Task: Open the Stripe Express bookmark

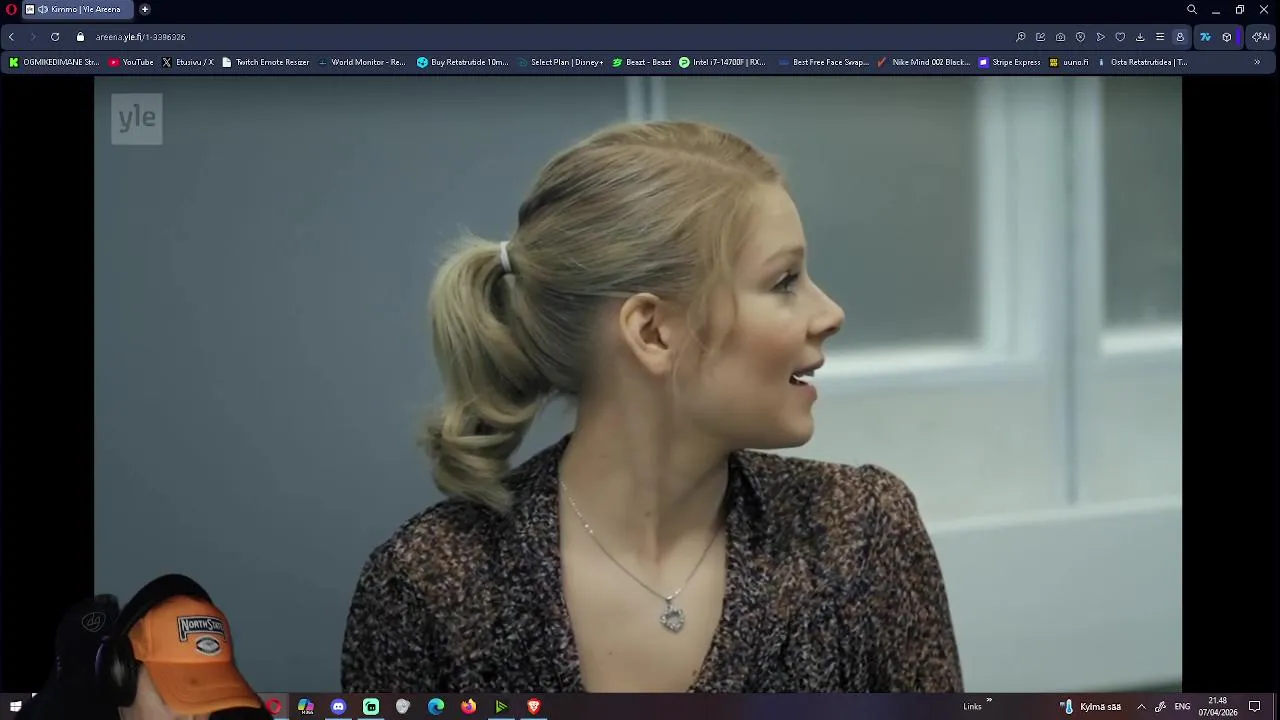Action: pyautogui.click(x=1010, y=62)
